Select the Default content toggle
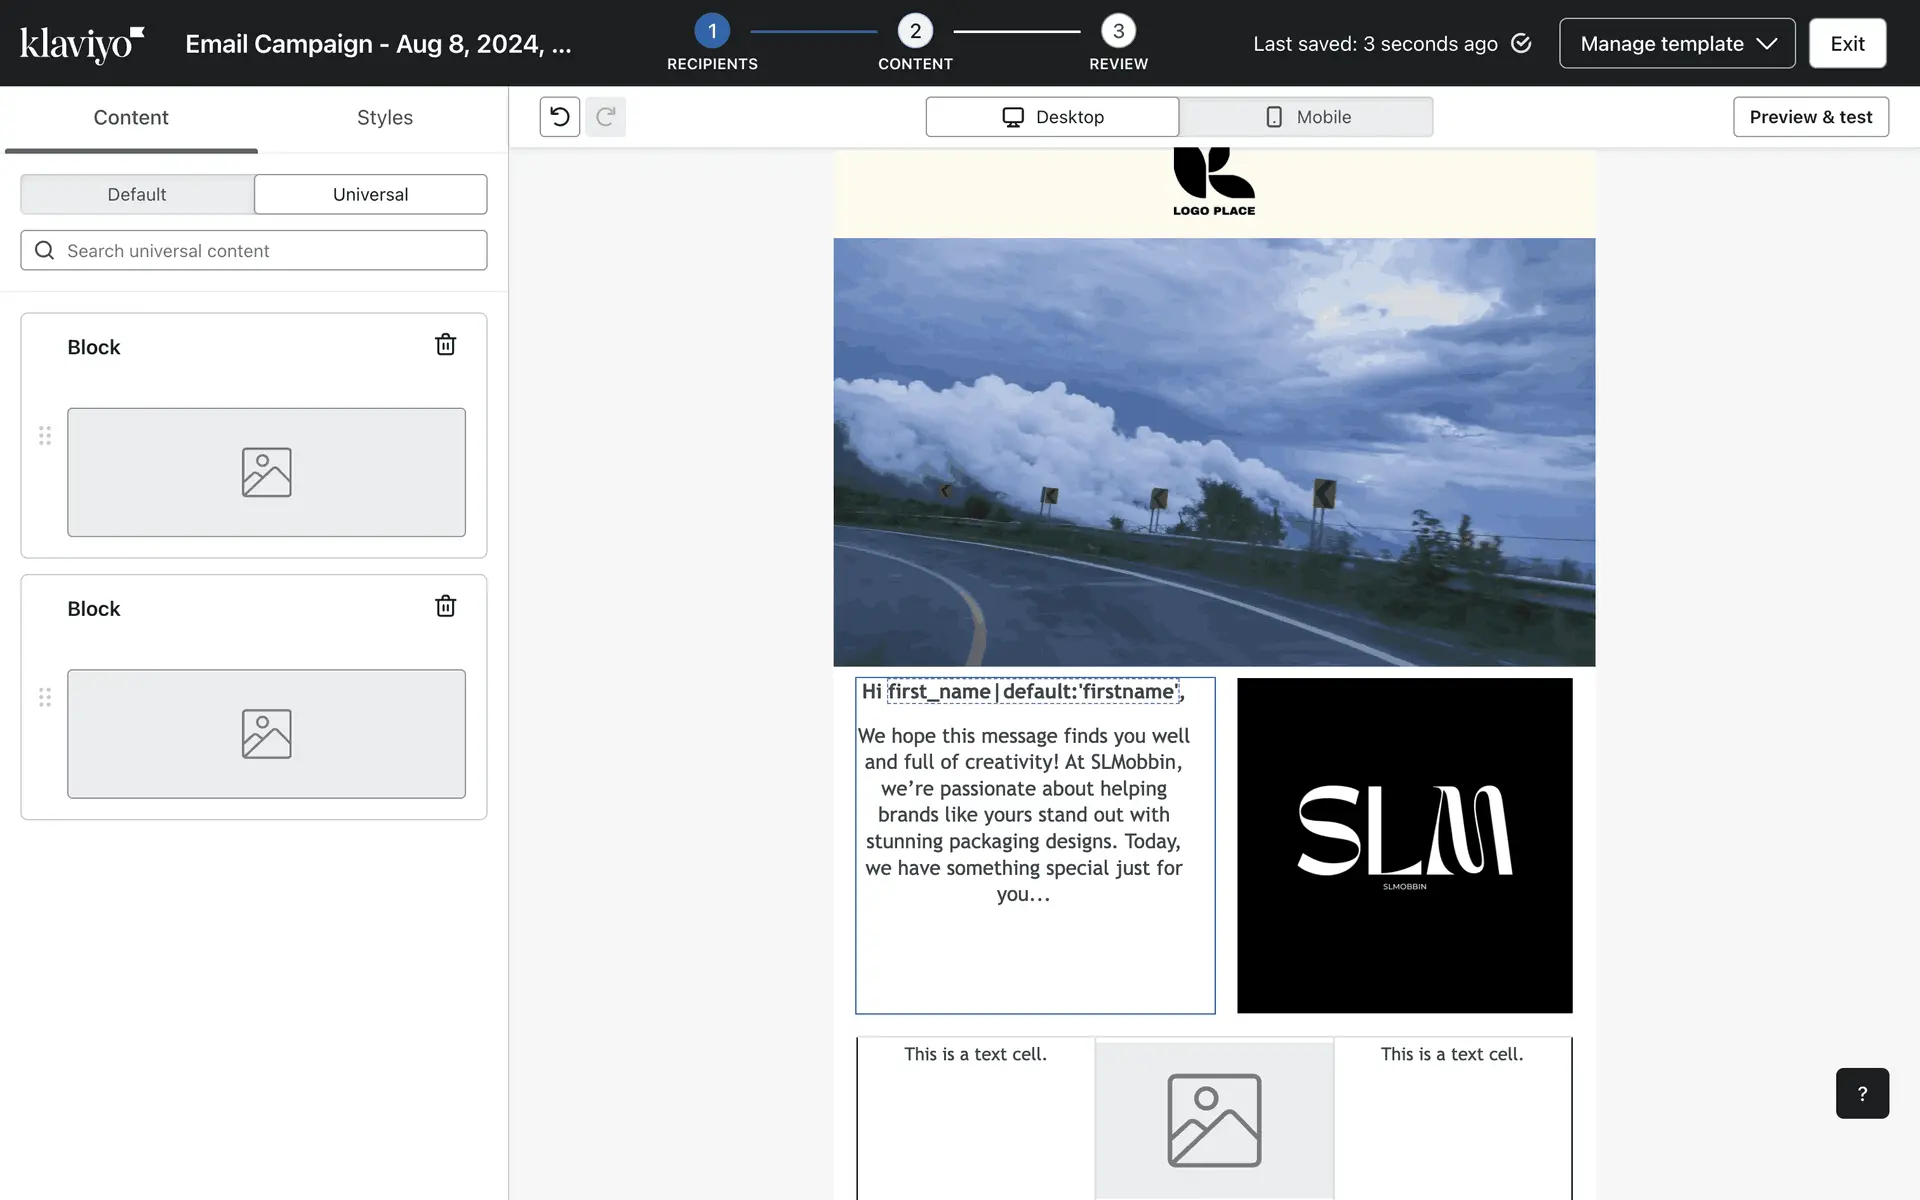Viewport: 1920px width, 1200px height. pyautogui.click(x=137, y=194)
